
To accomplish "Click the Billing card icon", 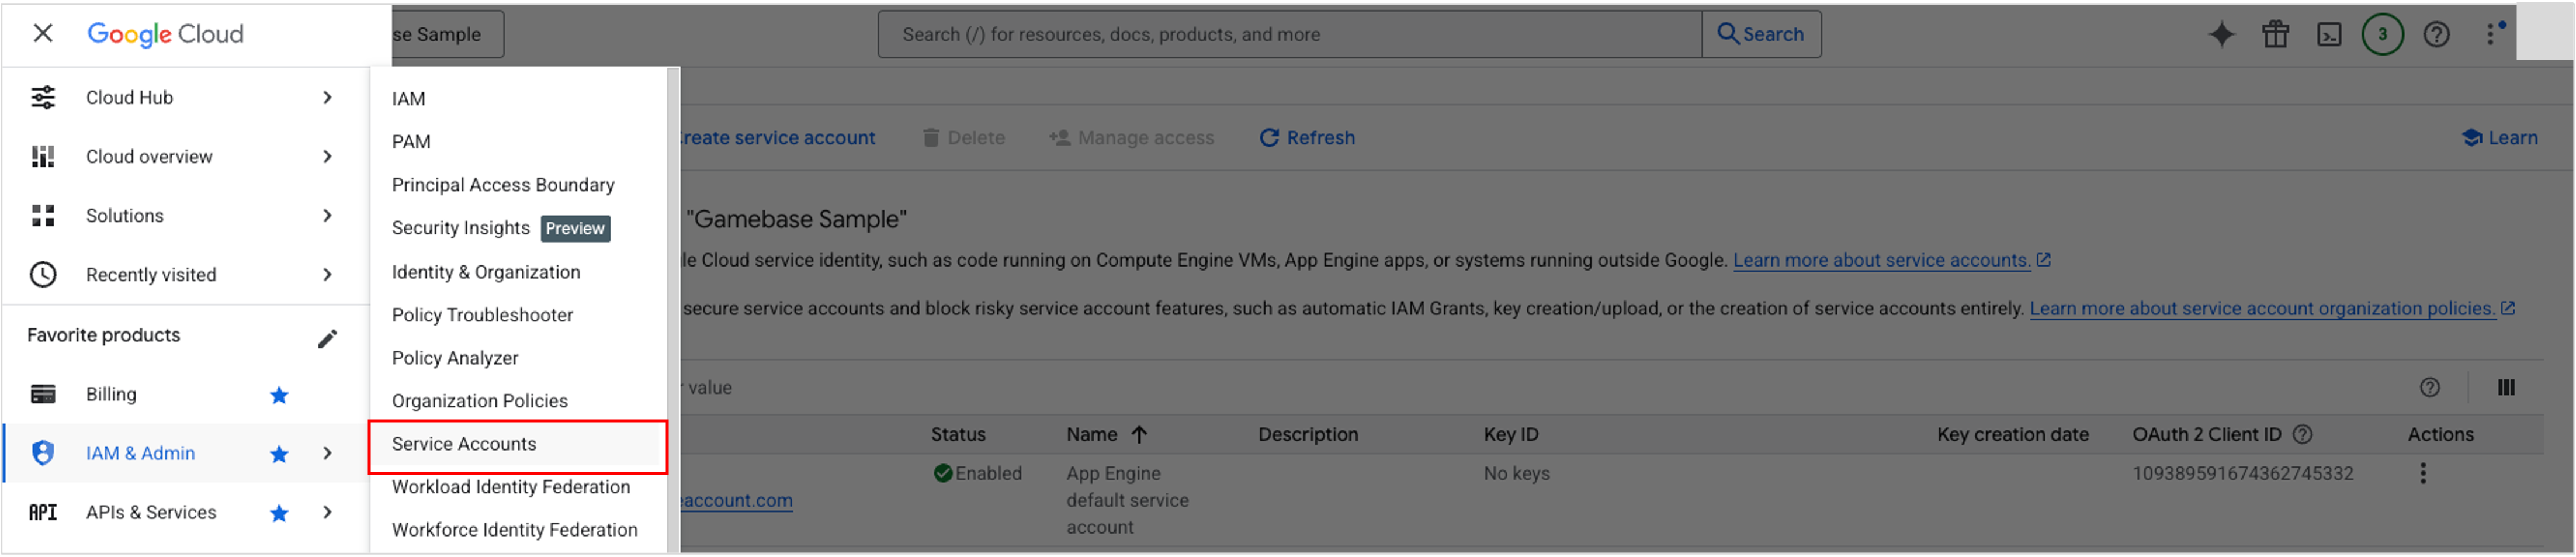I will point(43,394).
